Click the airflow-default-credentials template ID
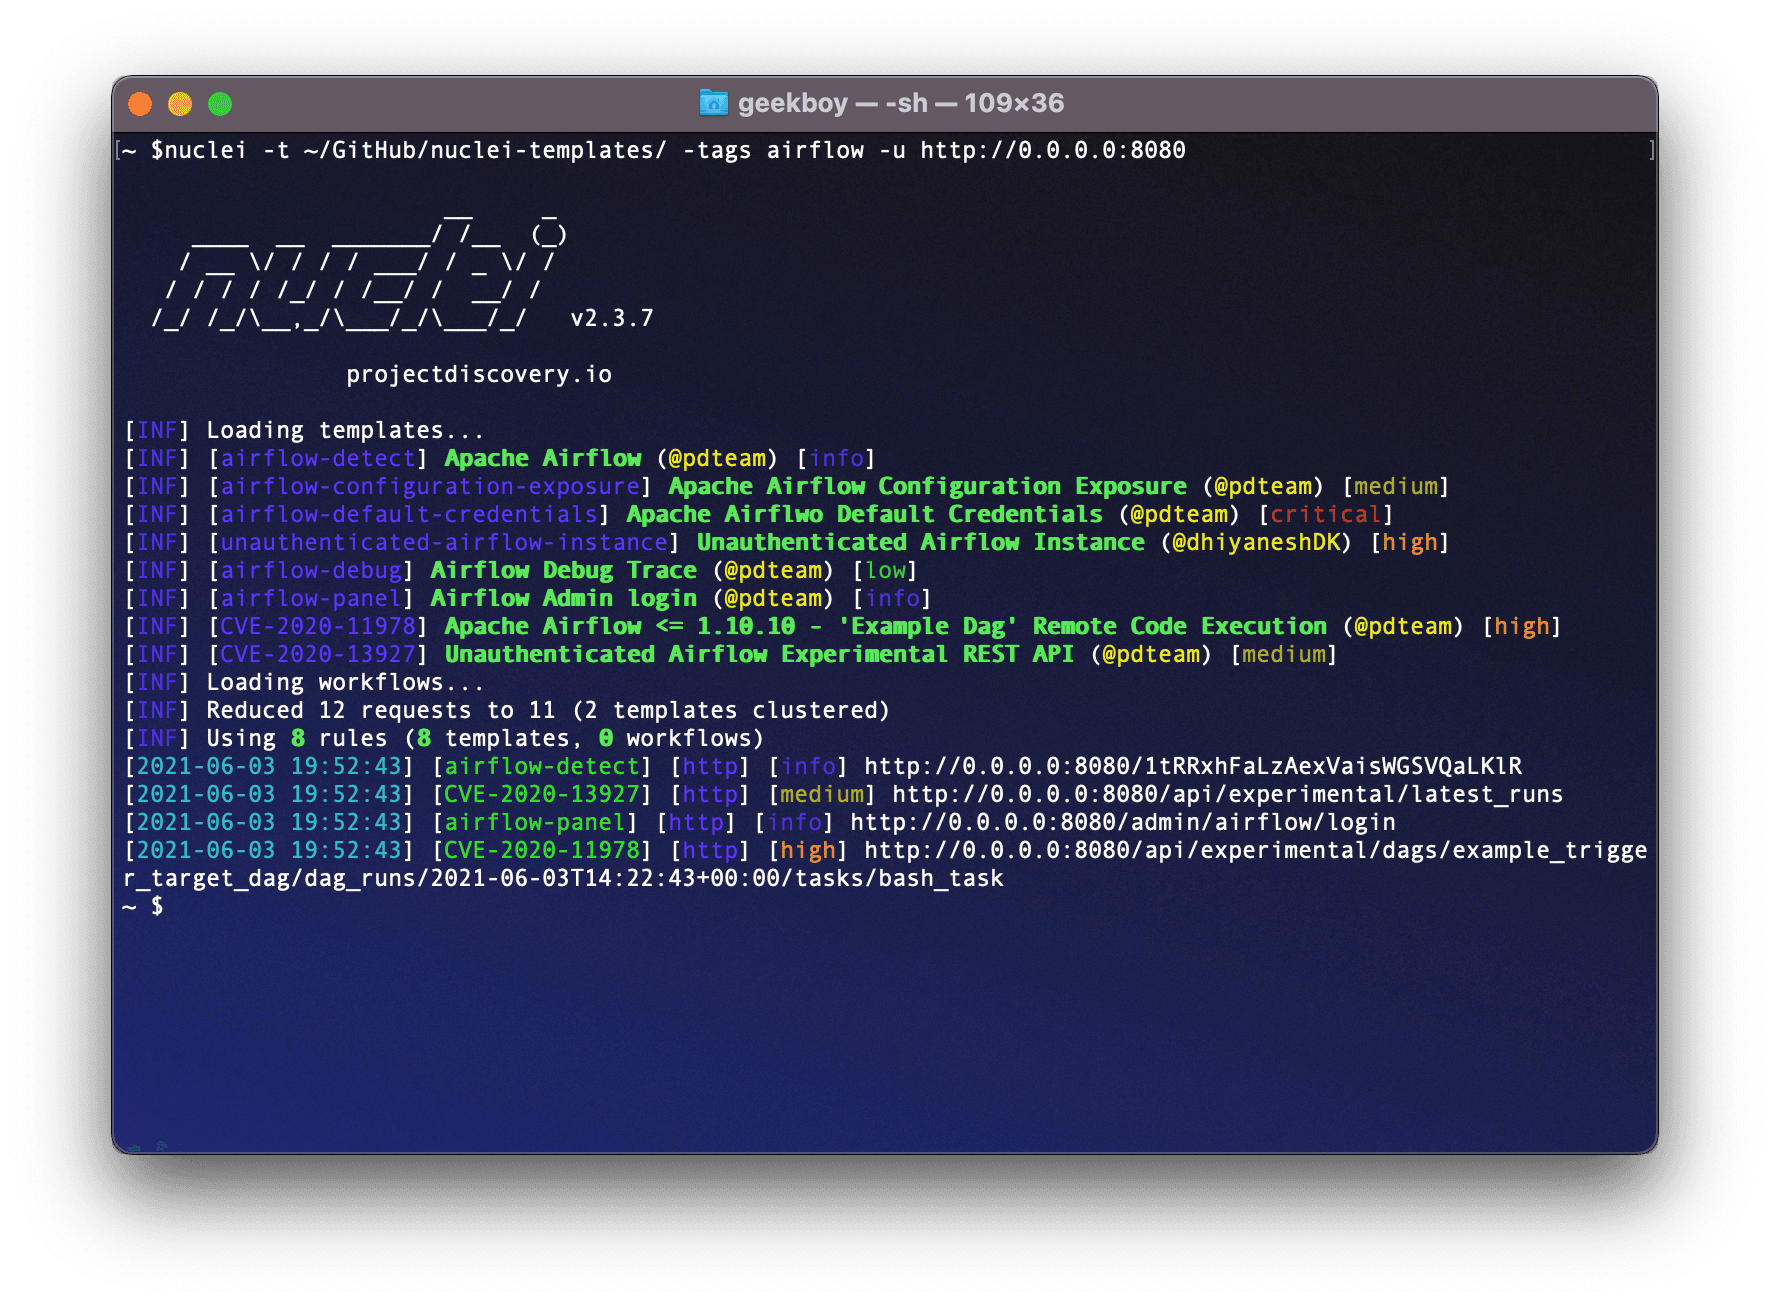The width and height of the screenshot is (1770, 1302). (408, 514)
